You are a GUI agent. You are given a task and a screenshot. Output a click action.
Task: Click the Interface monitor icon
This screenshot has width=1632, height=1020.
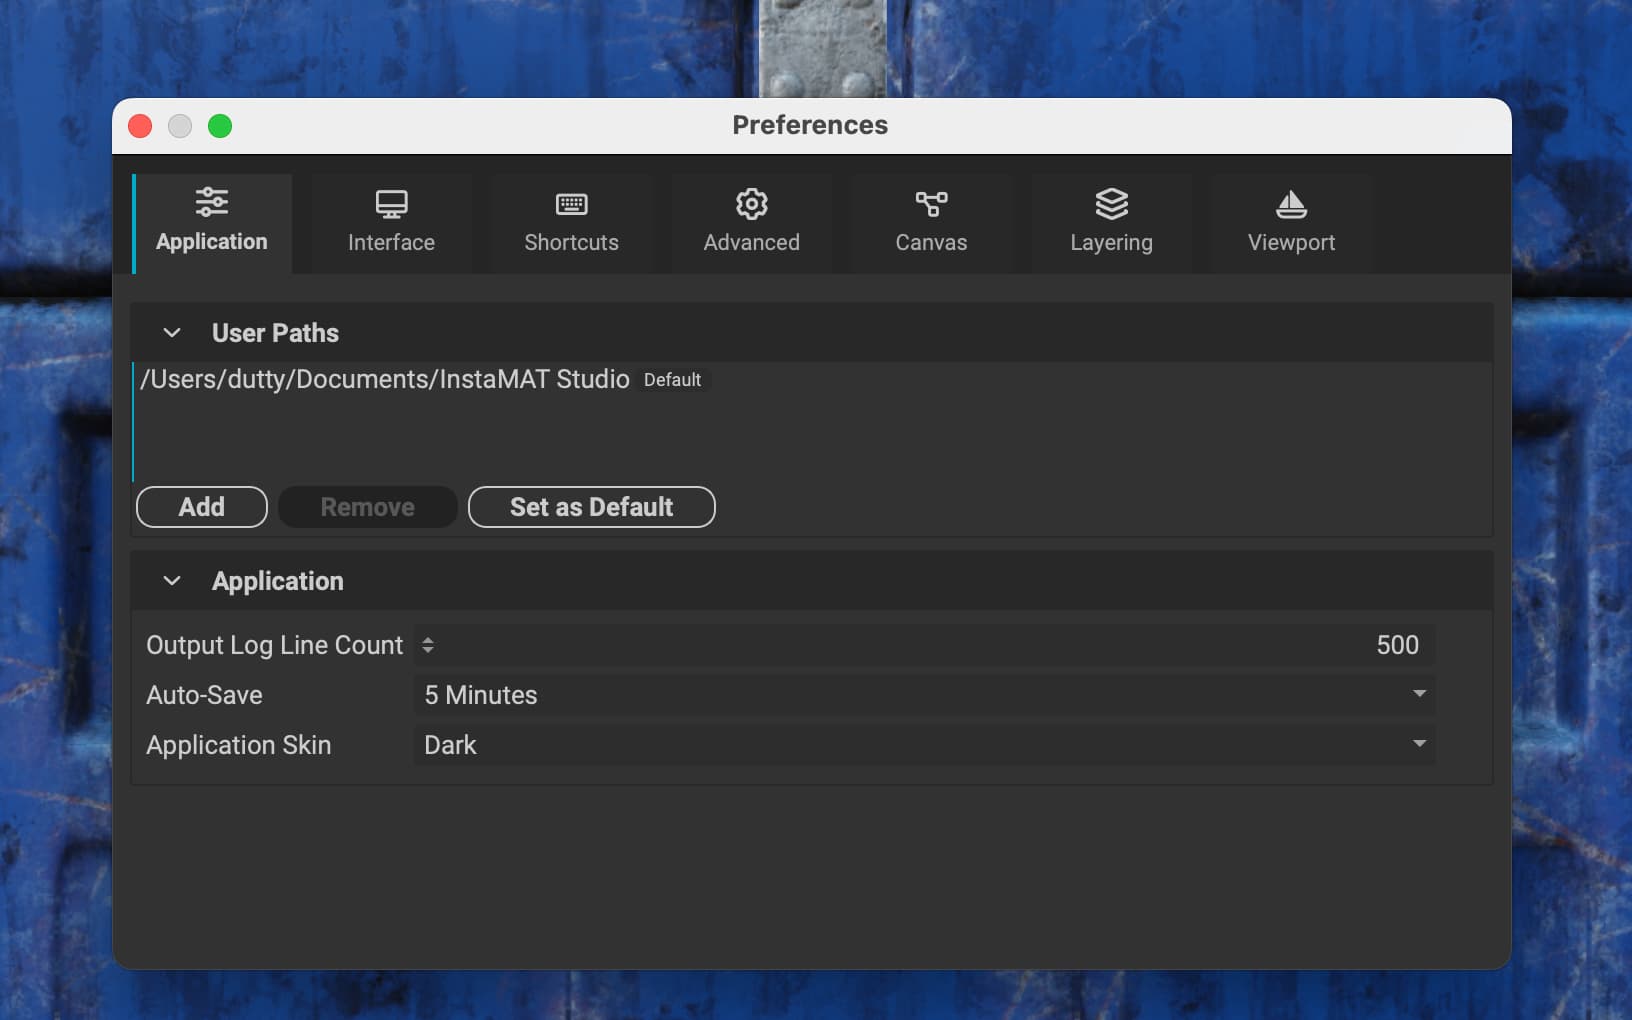(x=391, y=204)
